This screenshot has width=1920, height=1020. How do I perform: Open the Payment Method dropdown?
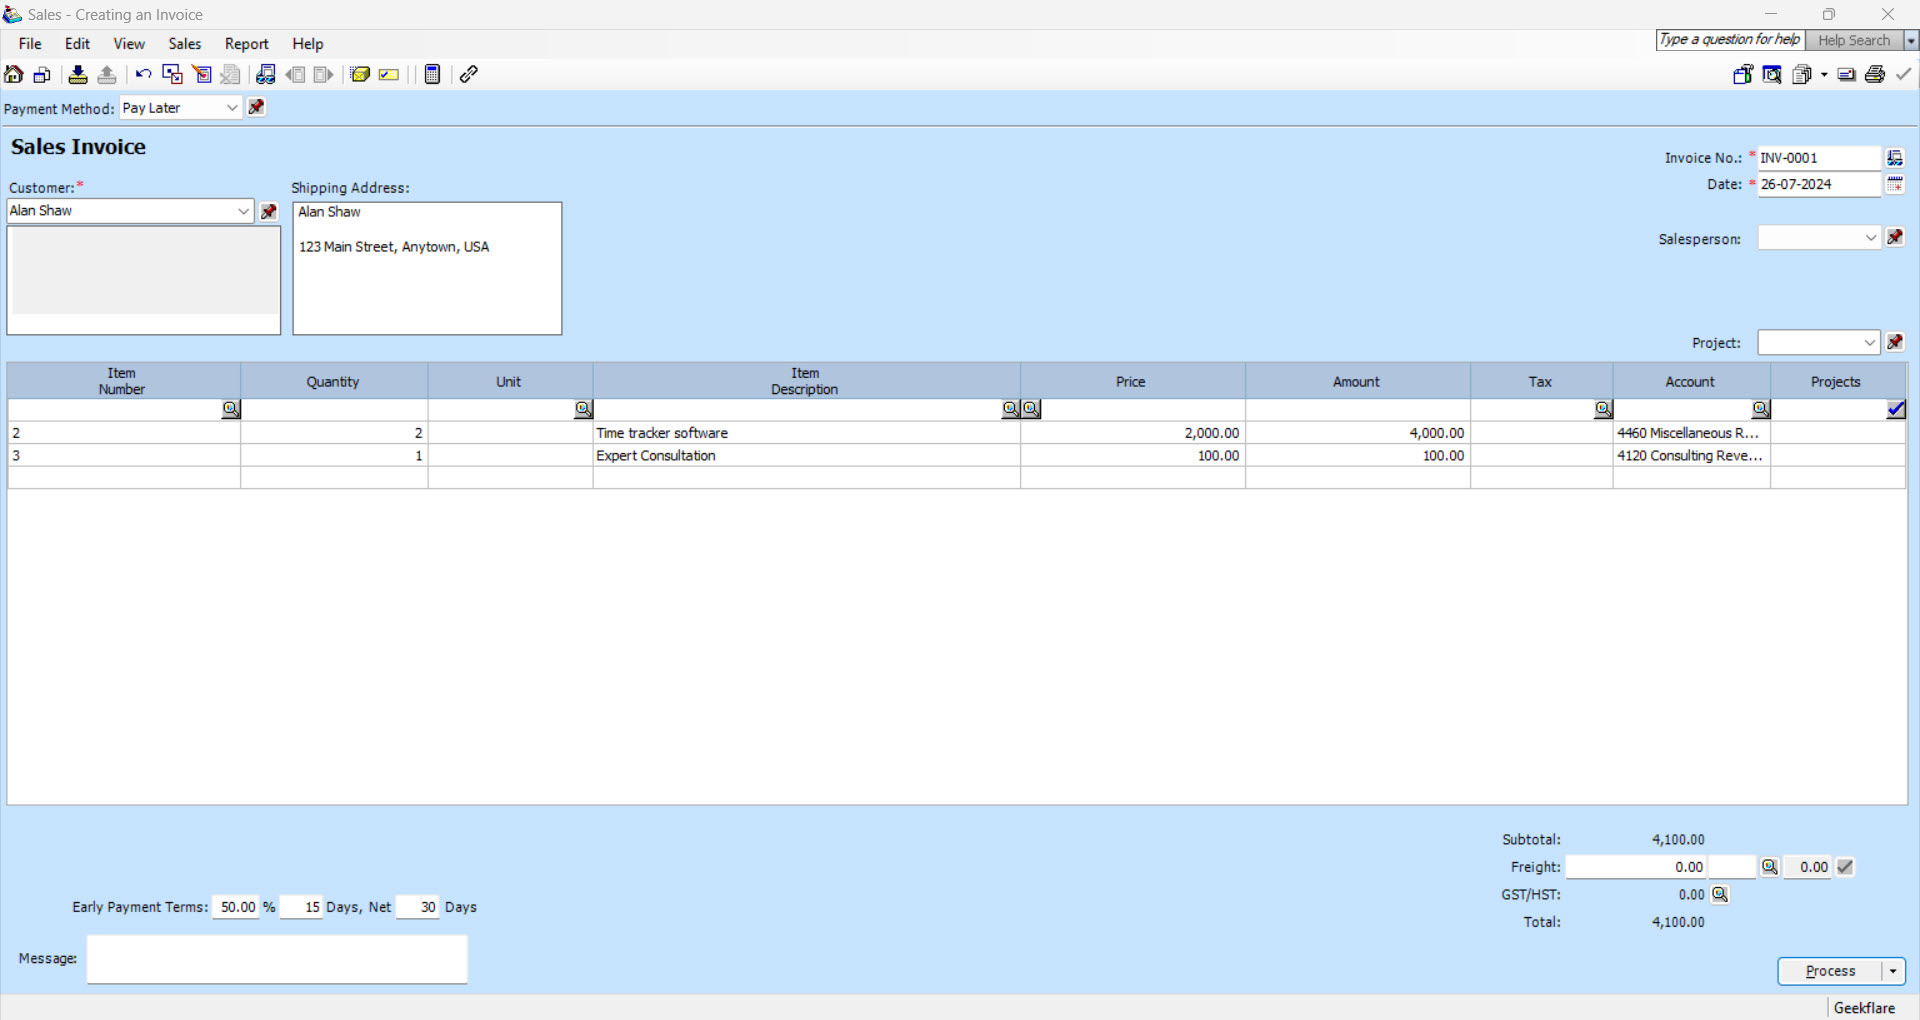point(231,107)
